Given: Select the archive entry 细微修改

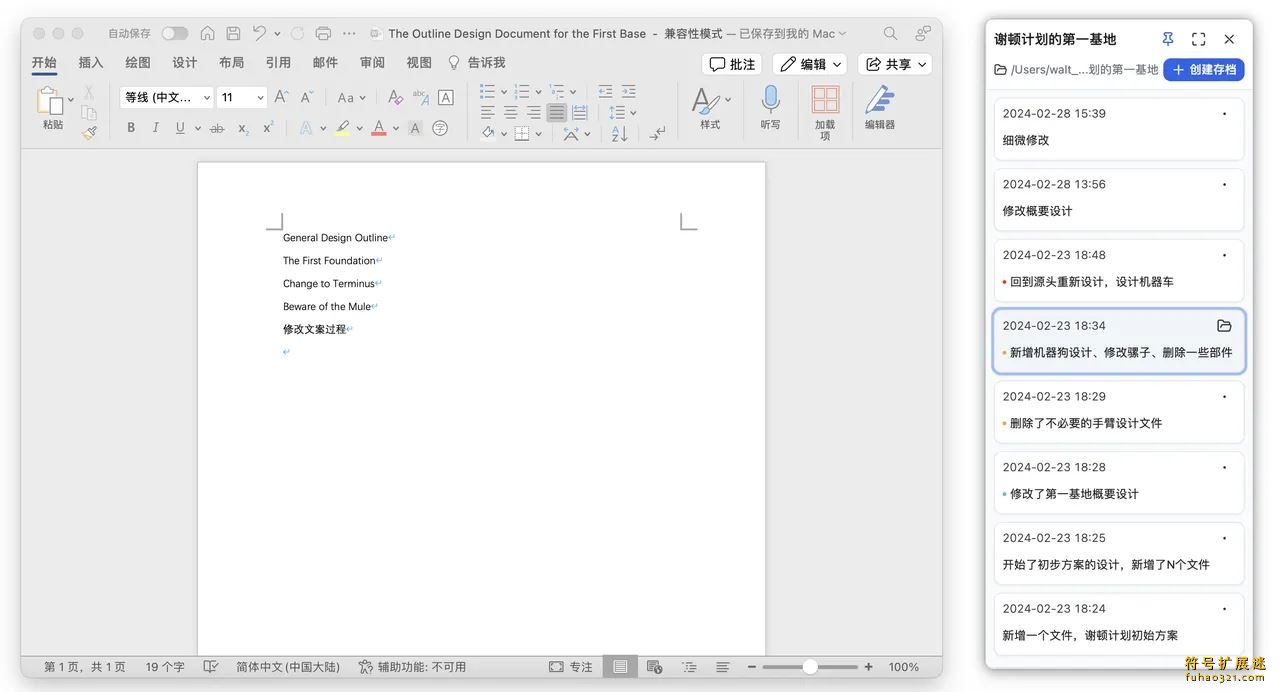Looking at the screenshot, I should (x=1119, y=128).
